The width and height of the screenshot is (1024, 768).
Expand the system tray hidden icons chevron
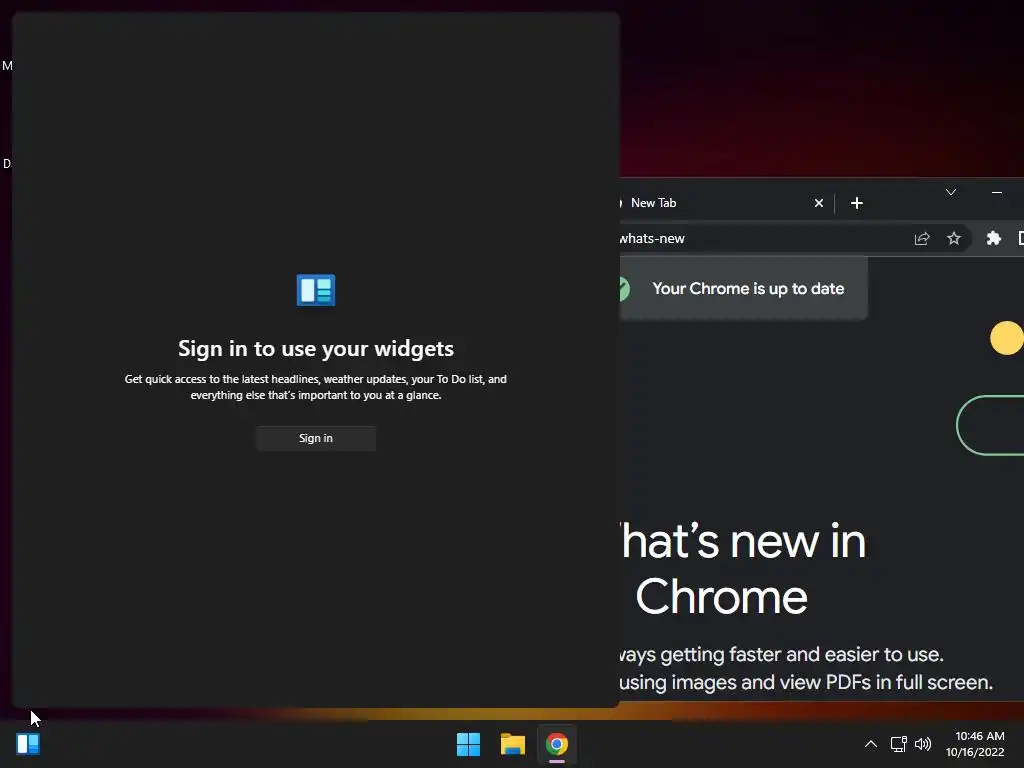click(x=871, y=744)
